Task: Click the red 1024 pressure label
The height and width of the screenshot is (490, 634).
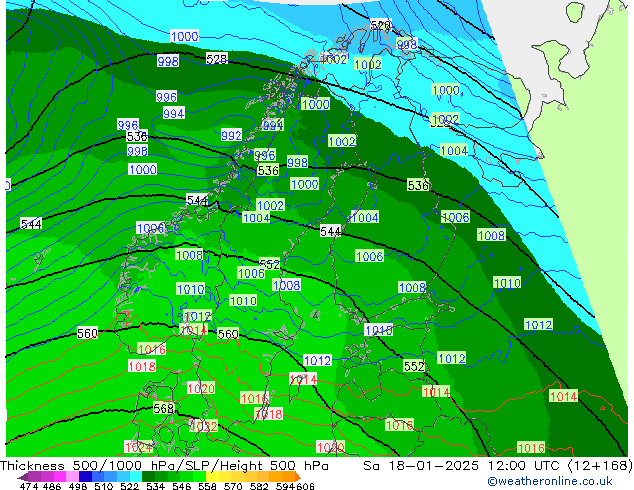Action: [x=138, y=447]
